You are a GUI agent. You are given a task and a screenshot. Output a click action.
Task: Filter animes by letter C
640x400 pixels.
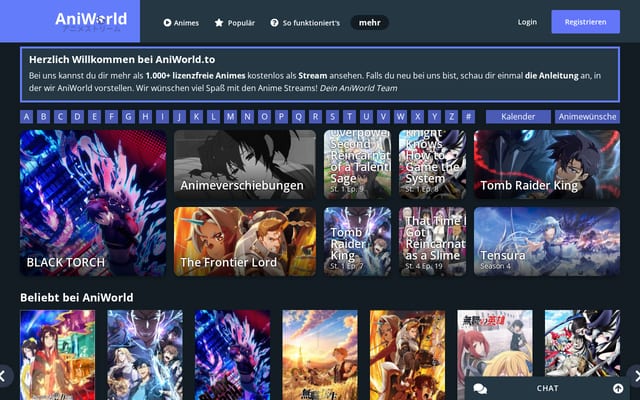click(60, 117)
